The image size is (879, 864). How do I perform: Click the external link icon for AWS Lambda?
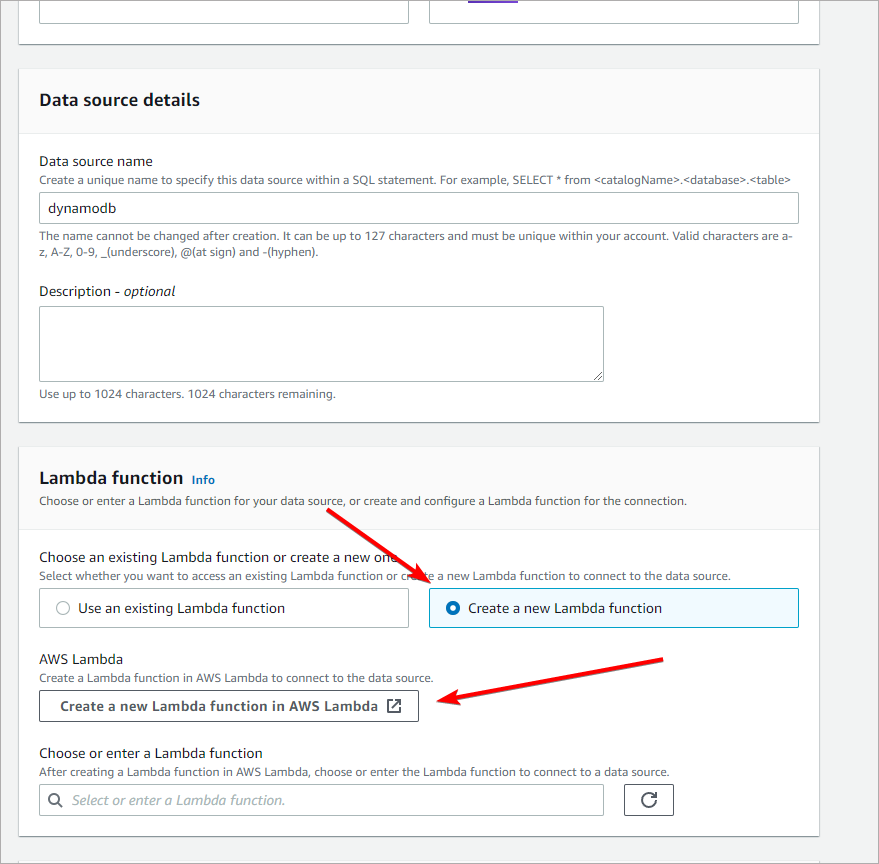(394, 706)
